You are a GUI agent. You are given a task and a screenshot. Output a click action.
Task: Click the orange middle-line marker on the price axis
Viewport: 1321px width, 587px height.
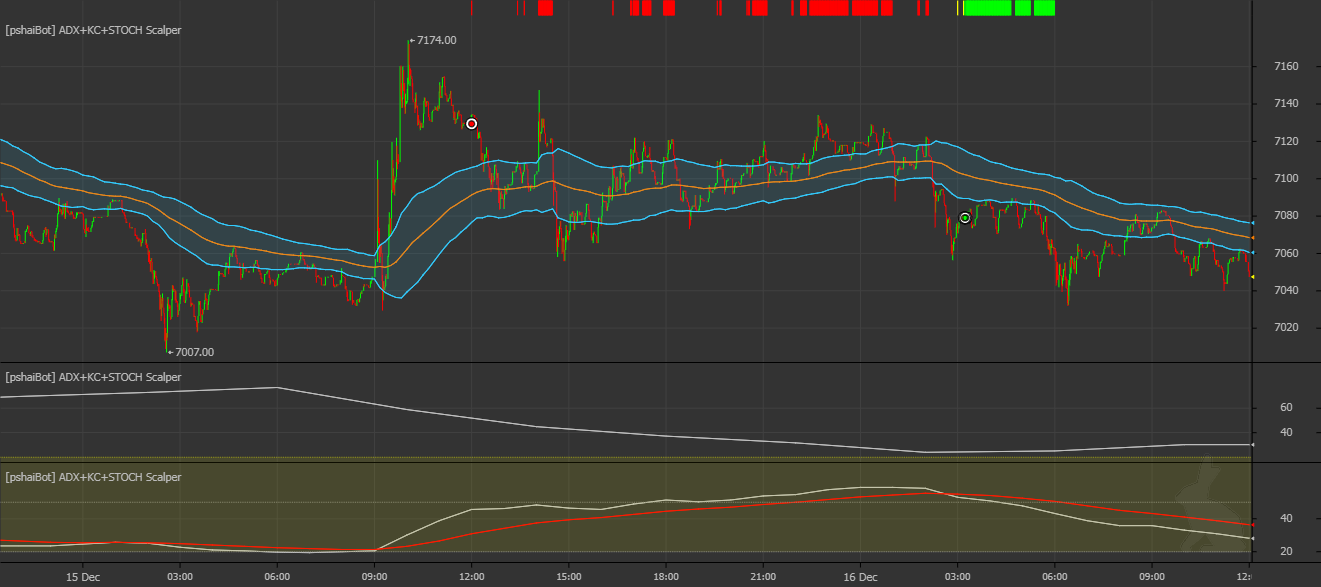click(1254, 238)
